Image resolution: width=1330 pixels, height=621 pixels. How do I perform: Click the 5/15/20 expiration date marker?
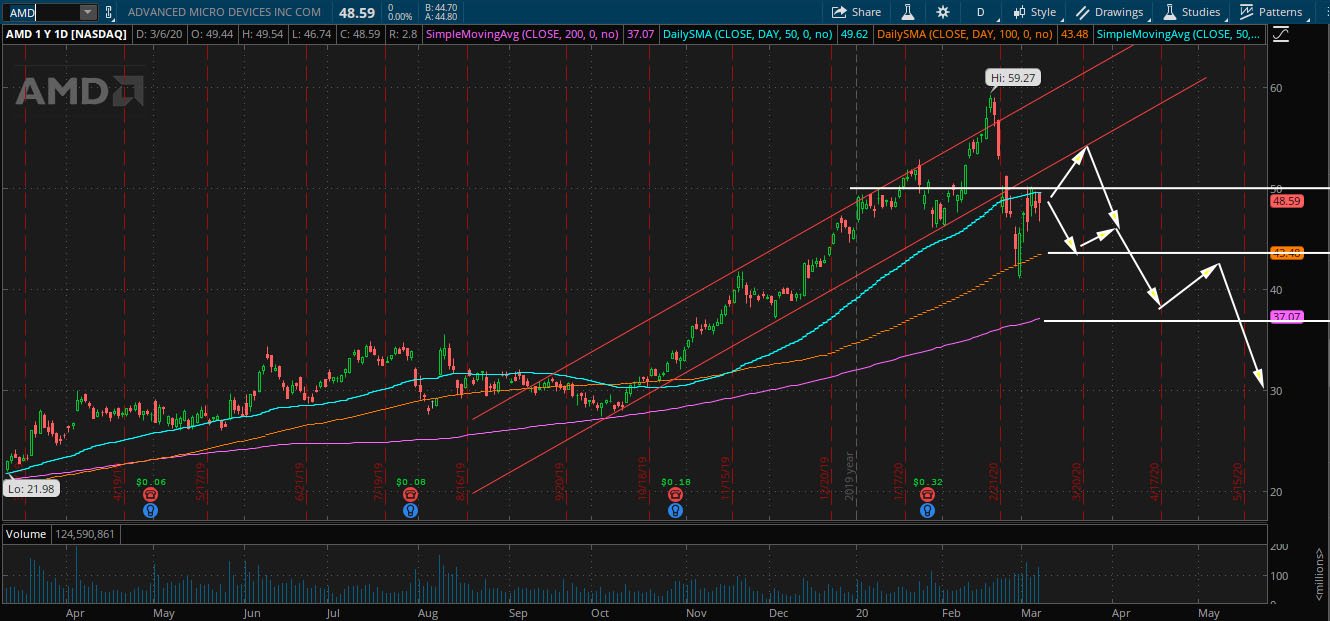pyautogui.click(x=1238, y=480)
